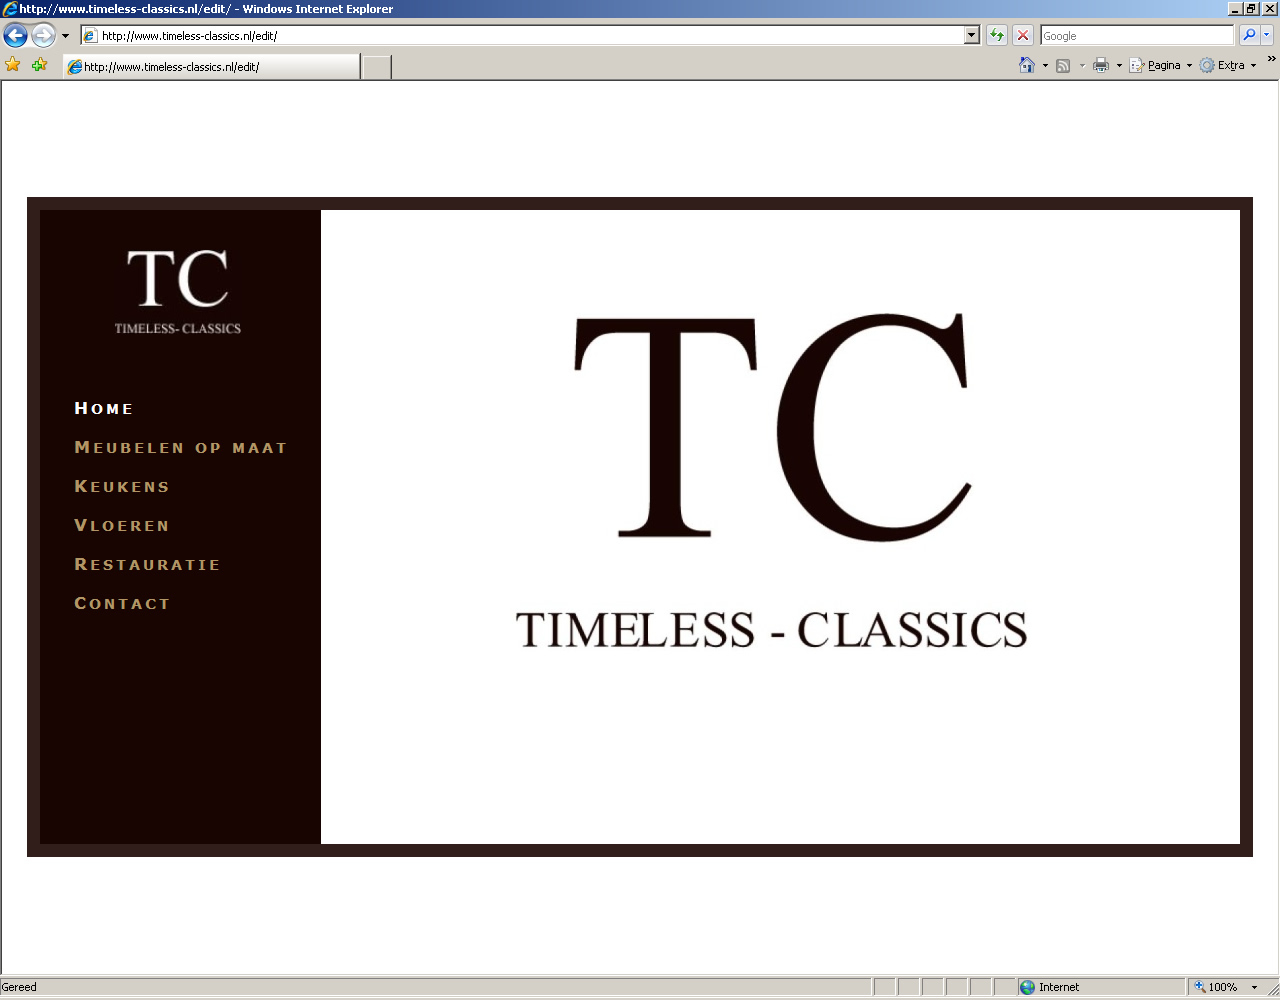Screen dimensions: 1280x1000
Task: Click the Back navigation arrow
Action: click(15, 36)
